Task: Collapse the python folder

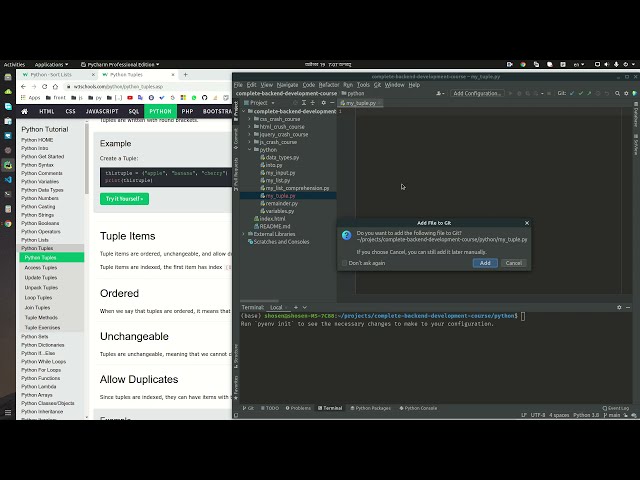Action: coord(249,150)
